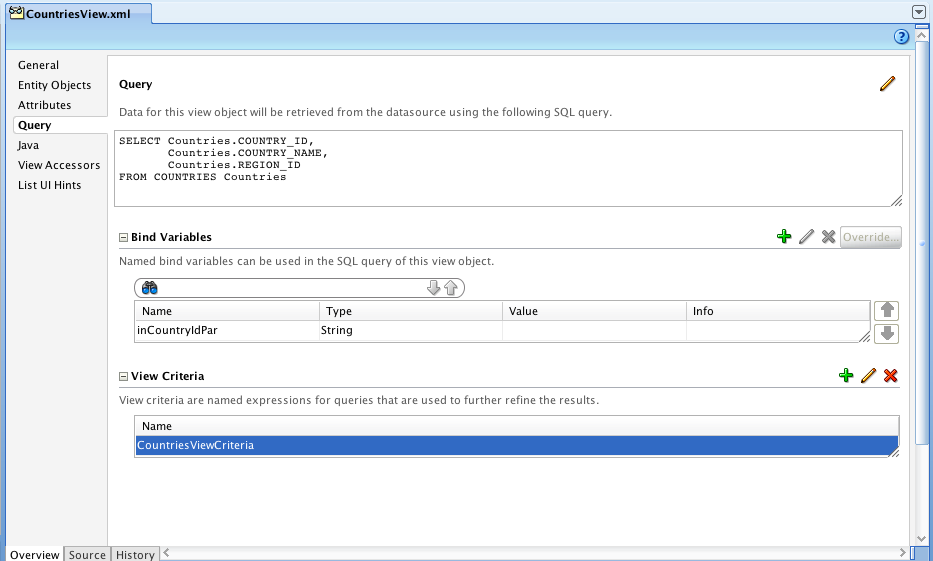The height and width of the screenshot is (561, 933).
Task: Move bind variable up in list
Action: (887, 311)
